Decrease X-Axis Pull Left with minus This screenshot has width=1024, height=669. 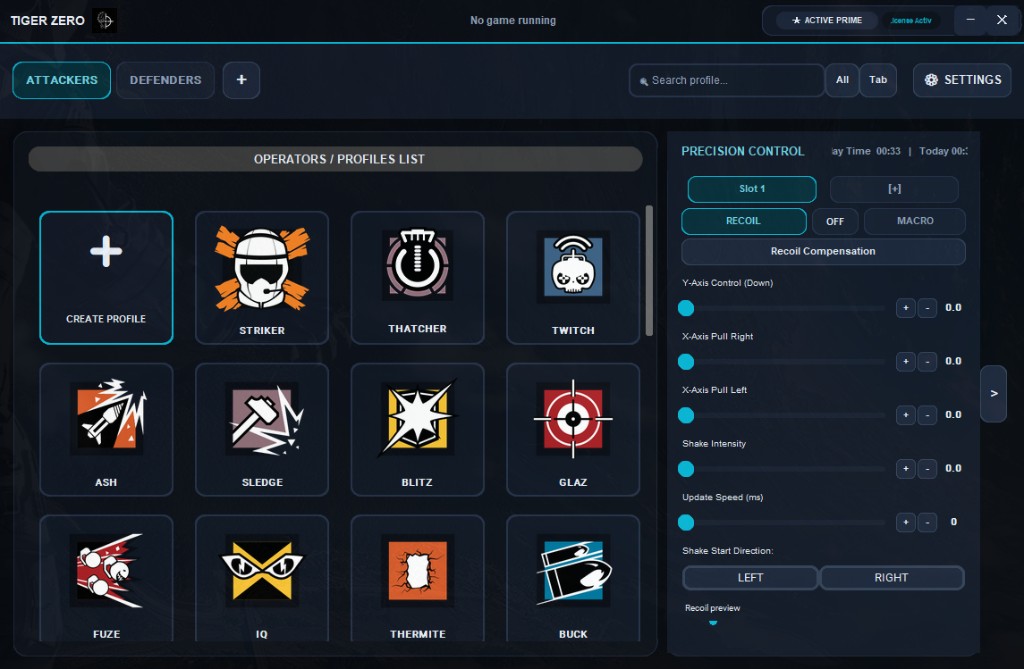pos(927,415)
